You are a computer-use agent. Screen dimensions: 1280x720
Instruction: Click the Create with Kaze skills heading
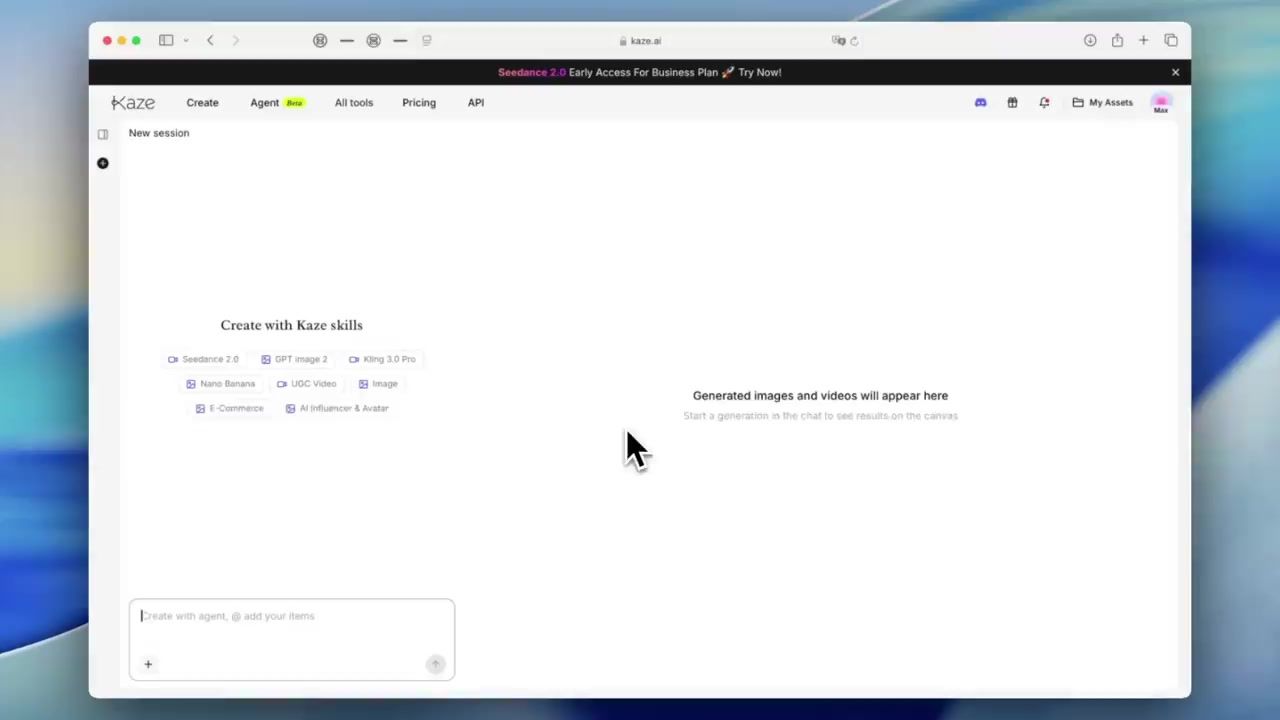291,325
